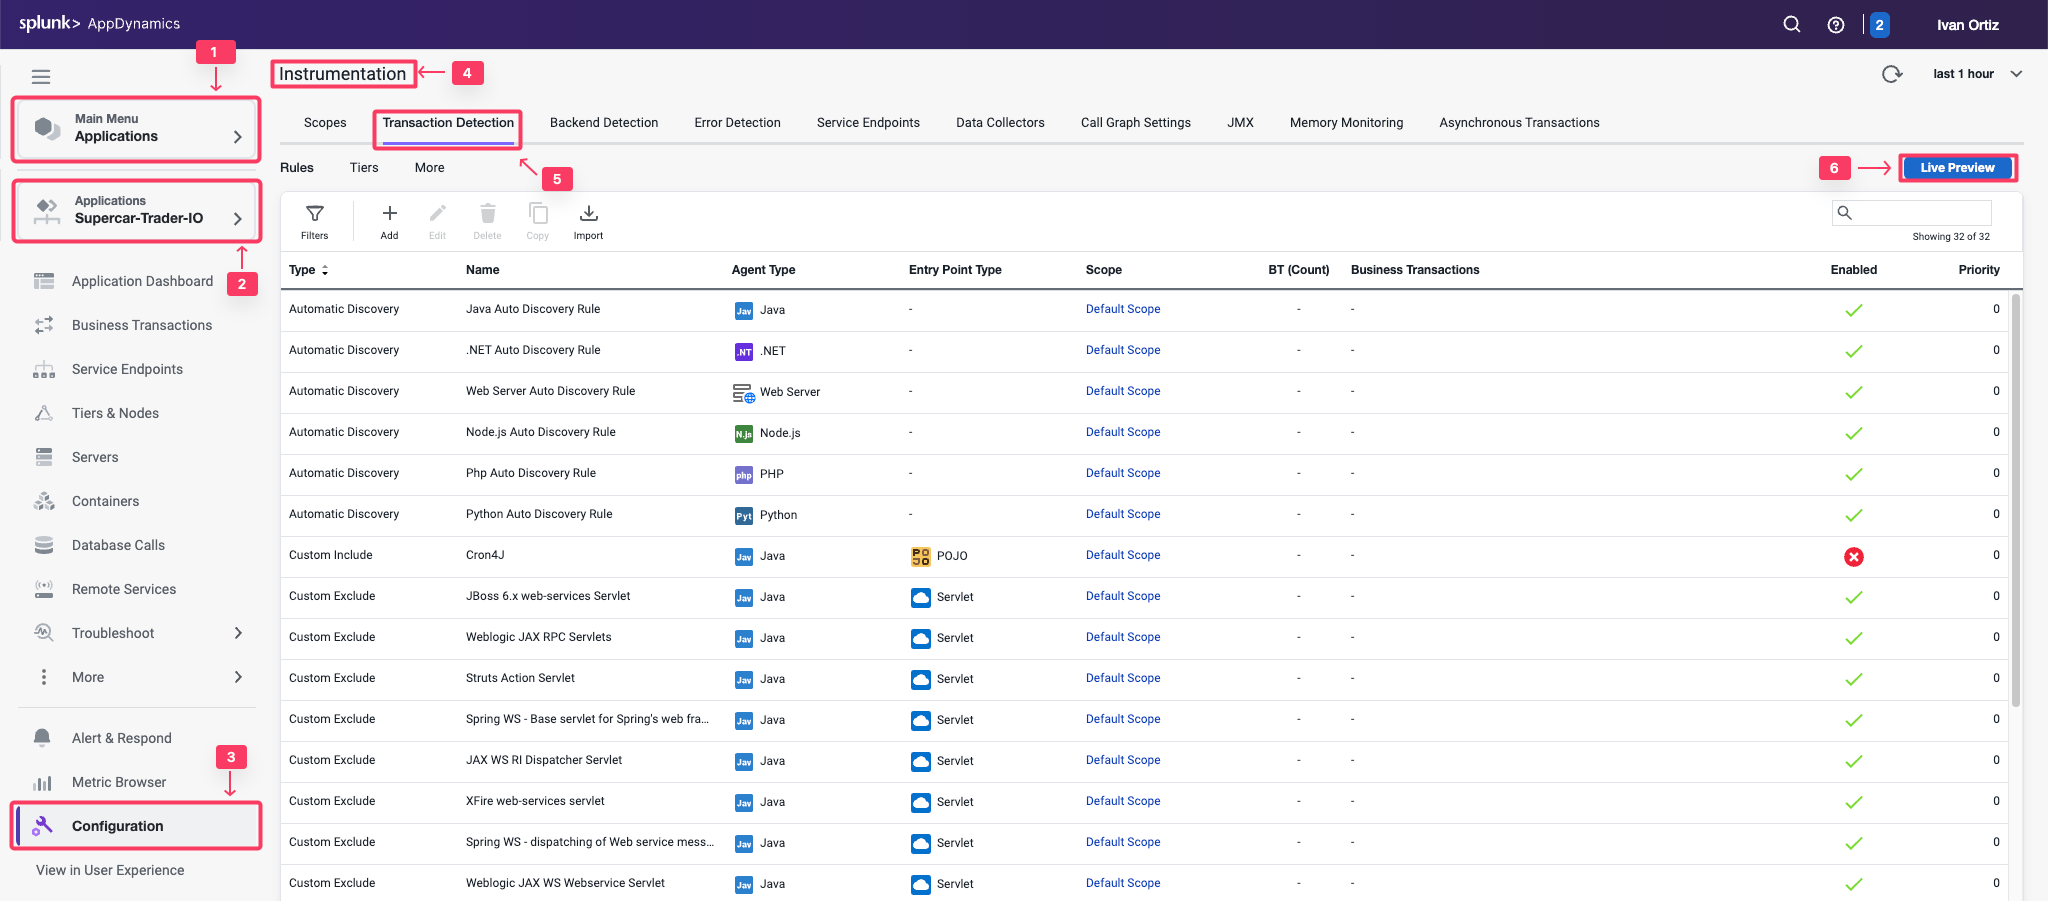2048x901 pixels.
Task: Click the Add rule plus icon
Action: coord(389,214)
